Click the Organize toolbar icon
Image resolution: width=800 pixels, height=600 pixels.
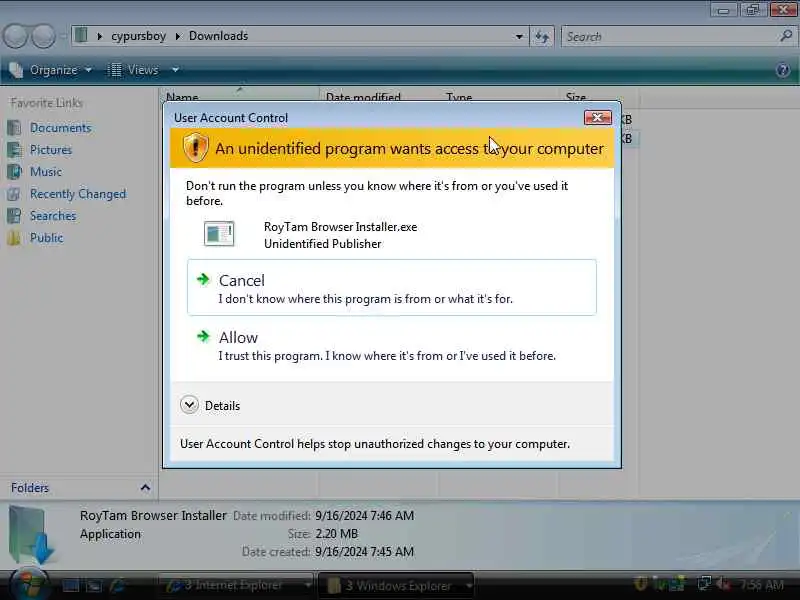pos(16,70)
